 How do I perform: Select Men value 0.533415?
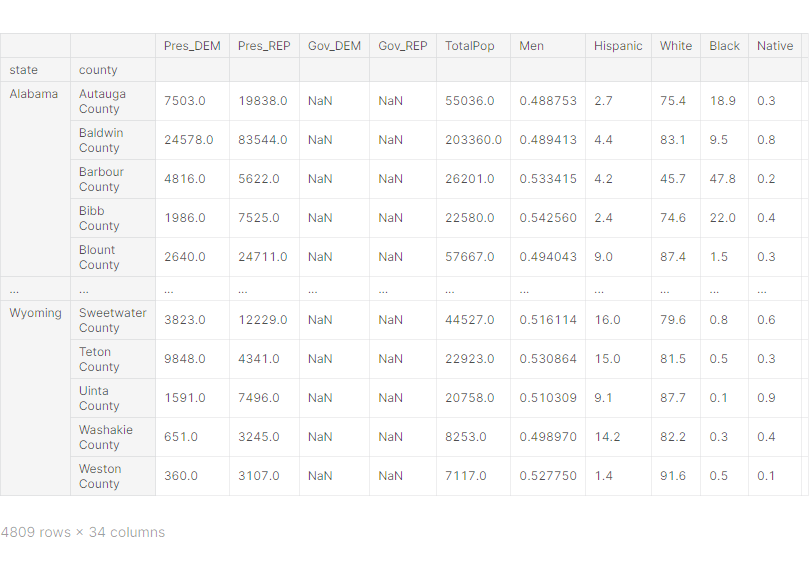pos(548,179)
